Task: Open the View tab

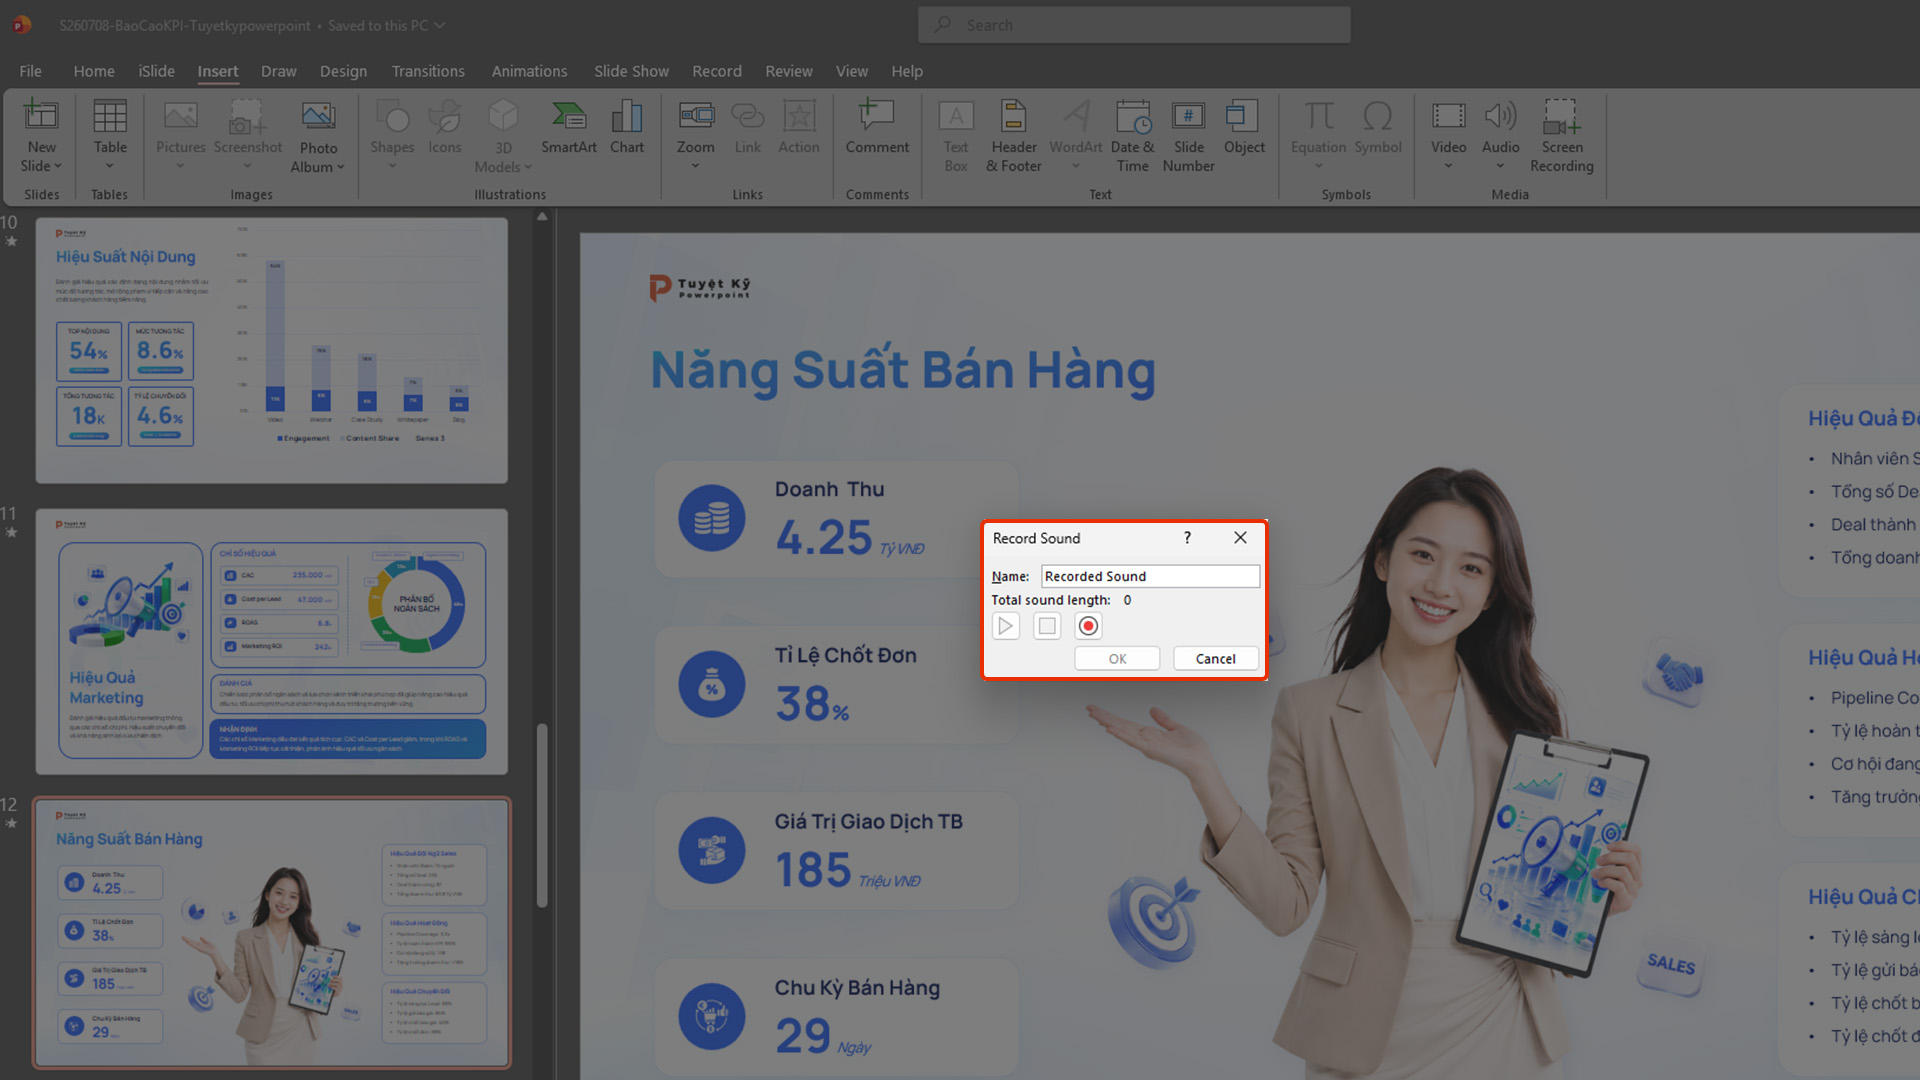Action: point(851,71)
